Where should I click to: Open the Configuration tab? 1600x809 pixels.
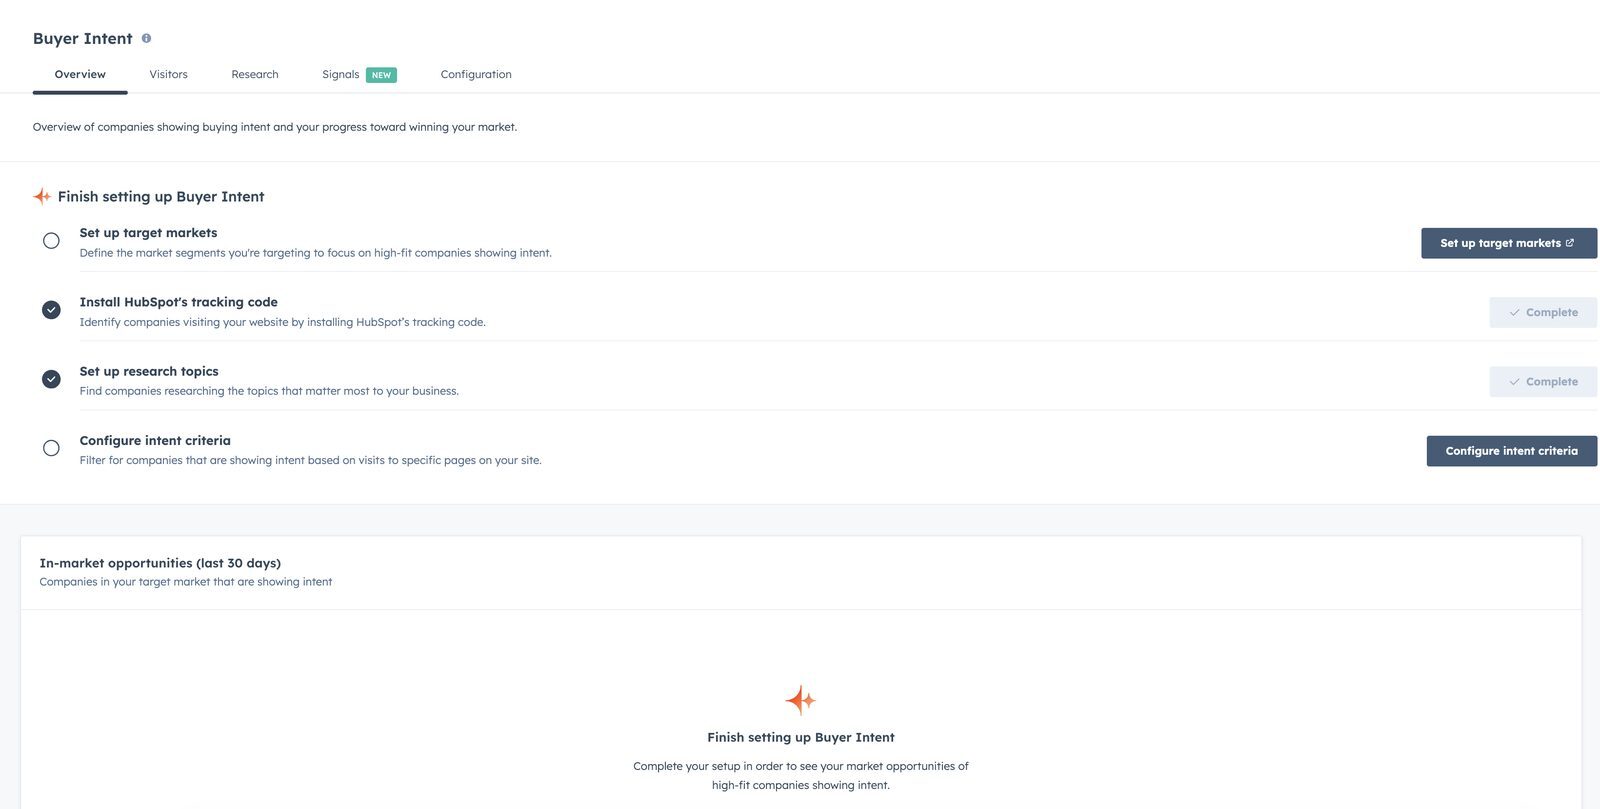476,74
